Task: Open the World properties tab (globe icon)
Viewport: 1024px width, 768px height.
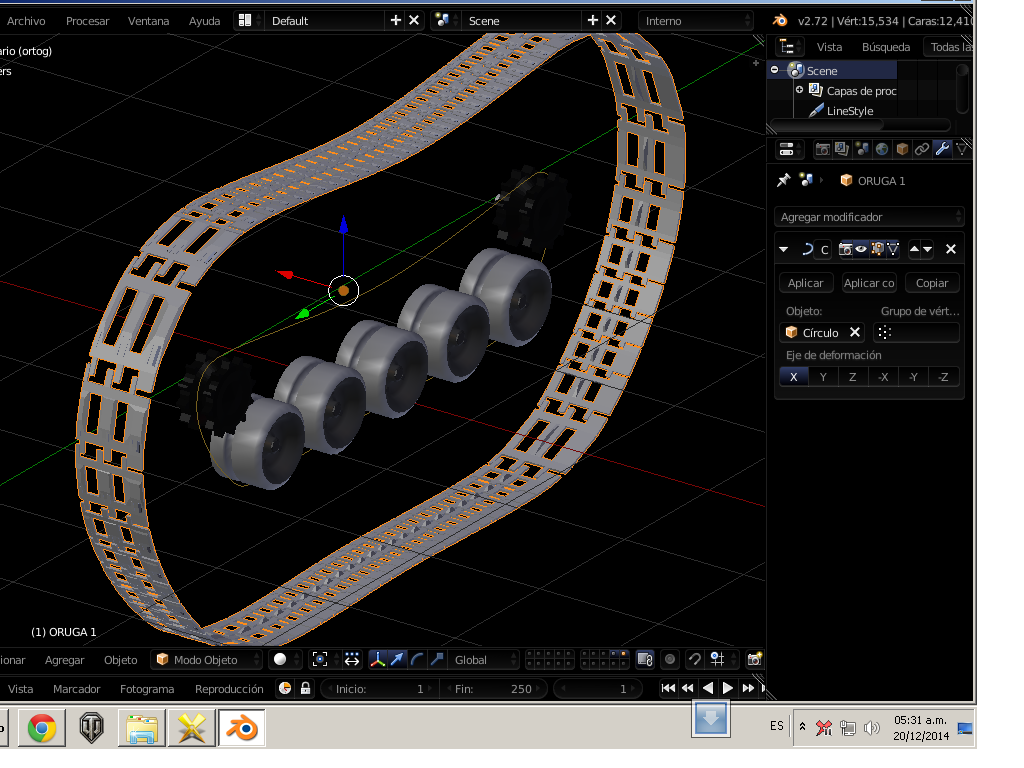Action: pos(882,149)
